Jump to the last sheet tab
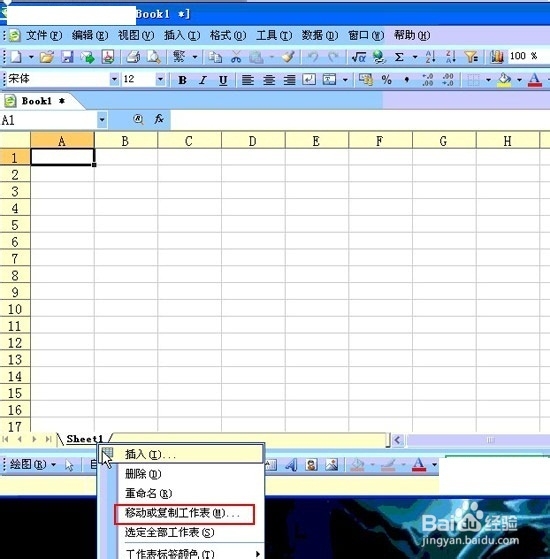 tap(48, 439)
